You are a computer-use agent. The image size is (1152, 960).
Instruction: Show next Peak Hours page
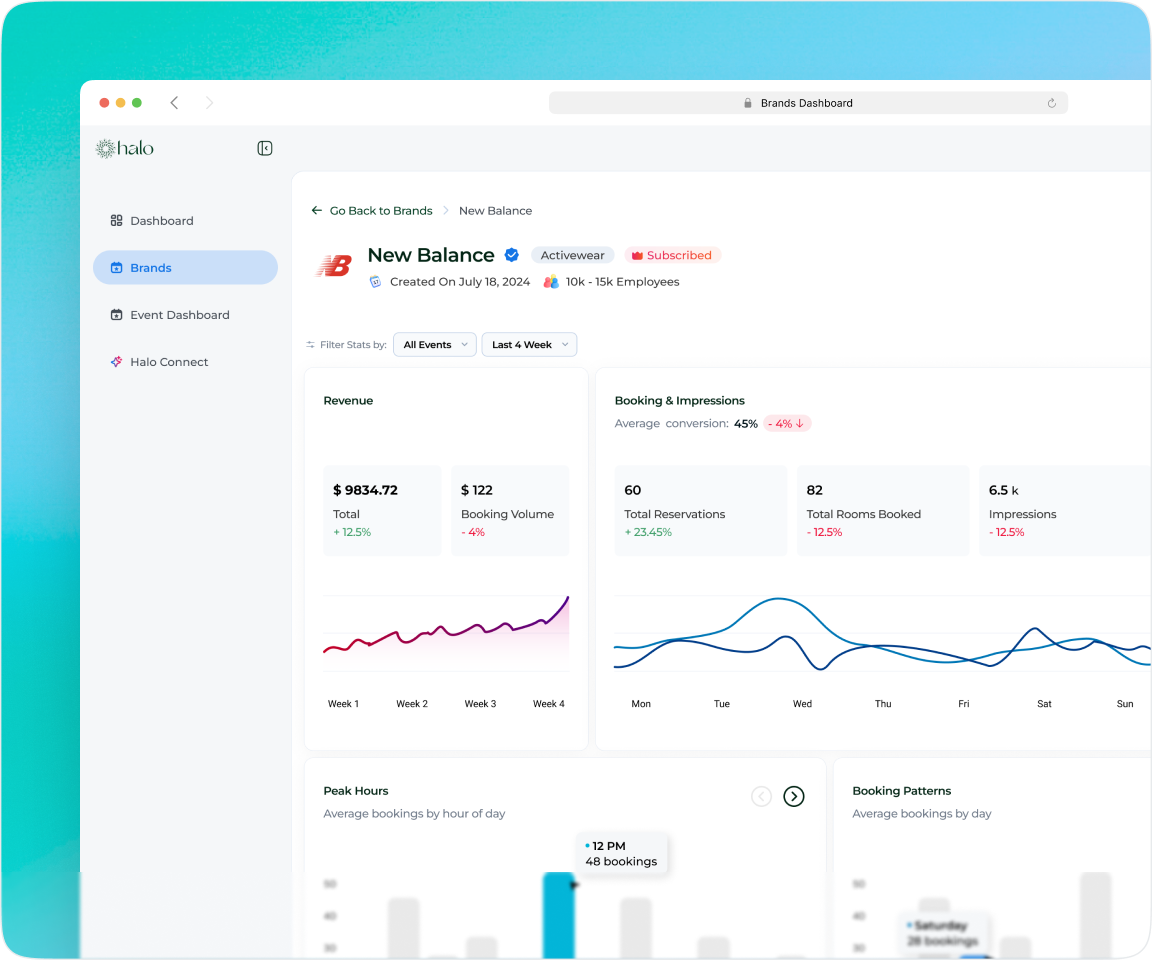[793, 796]
